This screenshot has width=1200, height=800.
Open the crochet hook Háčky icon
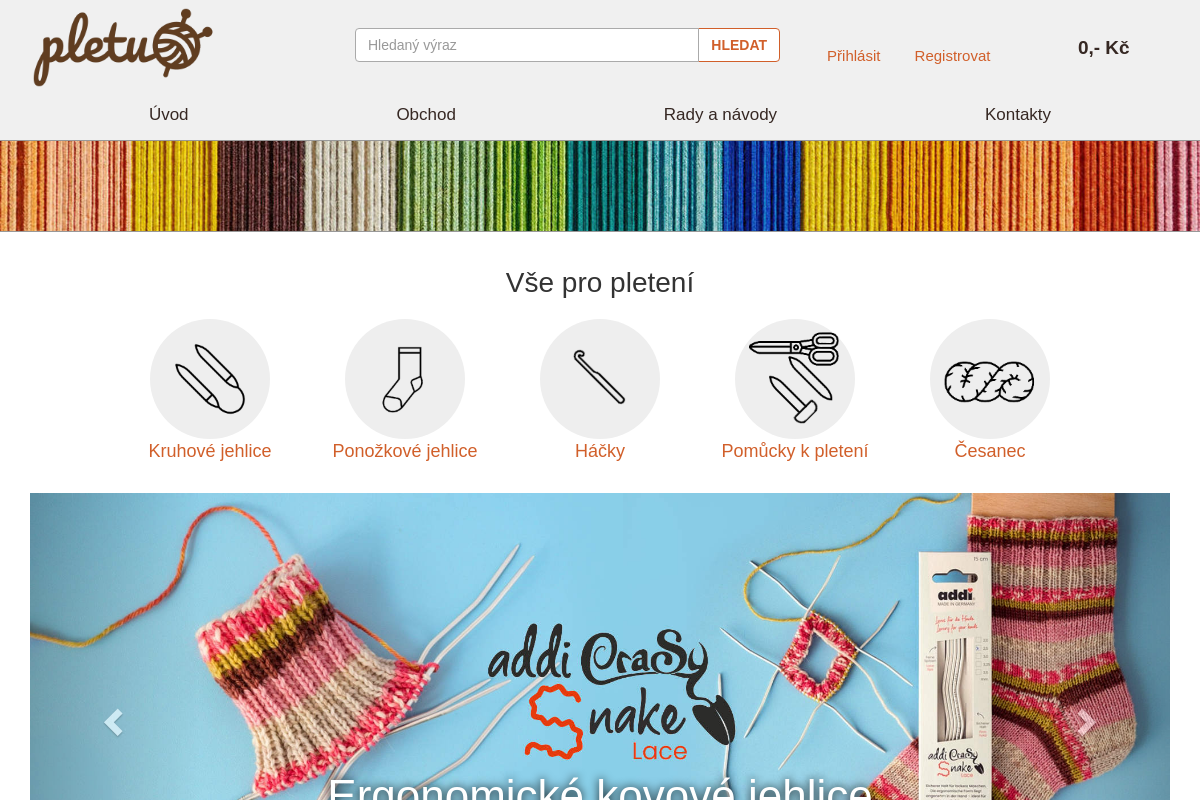pos(600,379)
